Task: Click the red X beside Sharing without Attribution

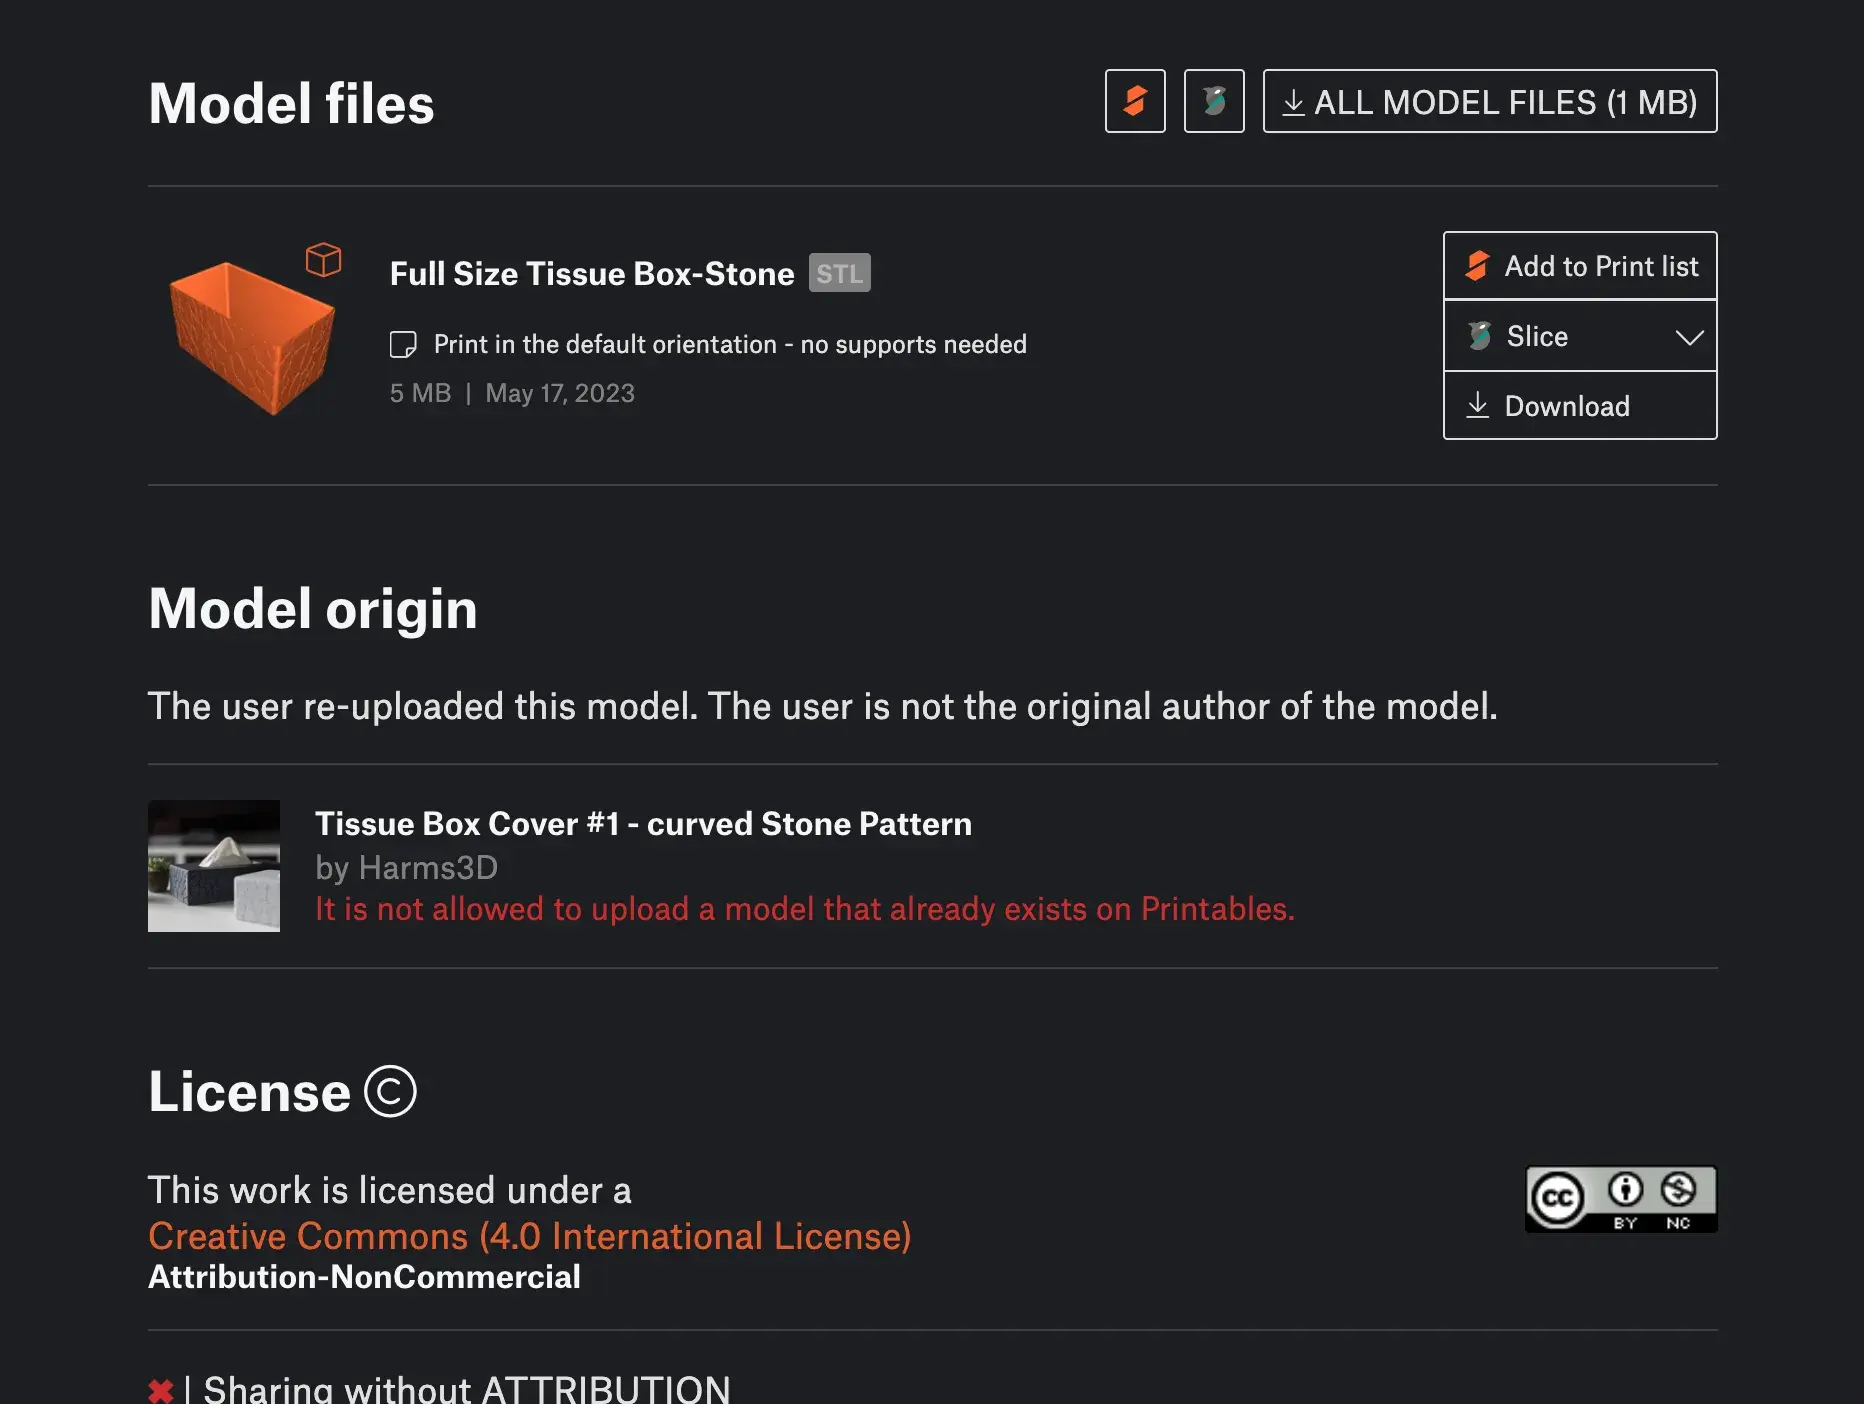Action: [161, 1391]
